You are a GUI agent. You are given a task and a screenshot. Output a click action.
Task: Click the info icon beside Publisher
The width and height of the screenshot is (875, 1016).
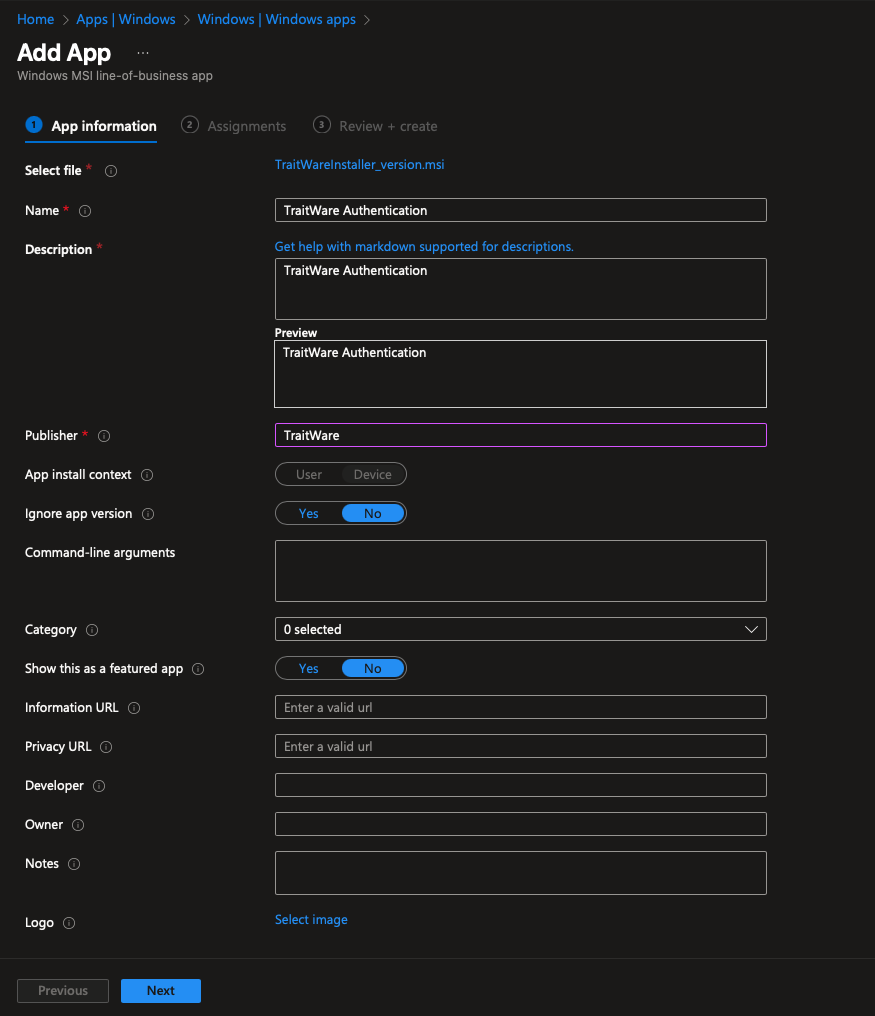pos(104,436)
